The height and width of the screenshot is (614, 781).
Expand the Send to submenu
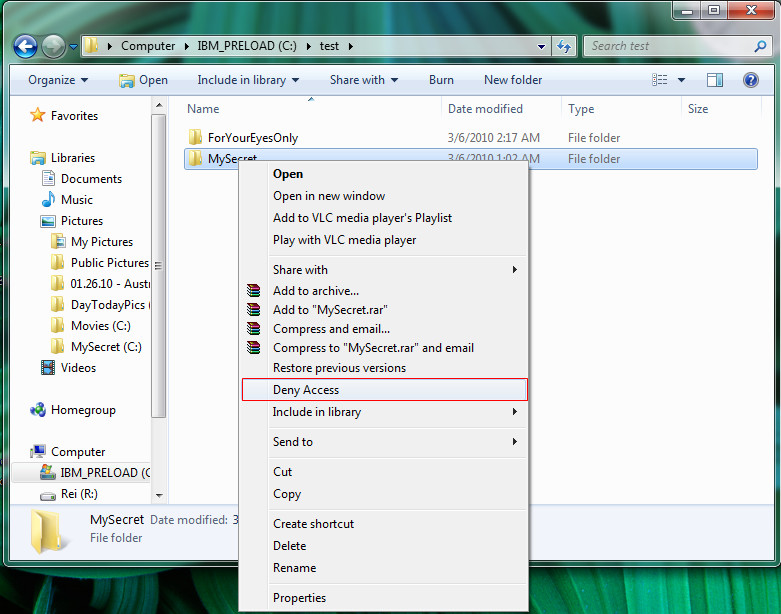384,442
